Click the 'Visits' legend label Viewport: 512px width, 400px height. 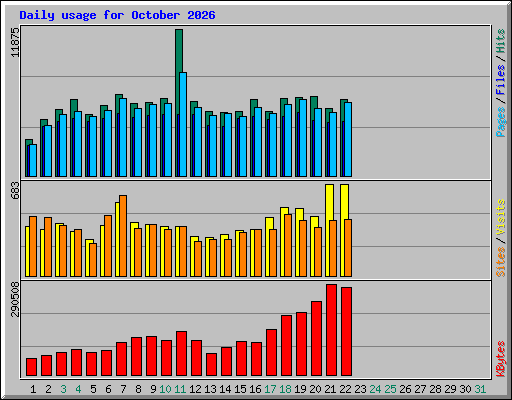tap(501, 217)
